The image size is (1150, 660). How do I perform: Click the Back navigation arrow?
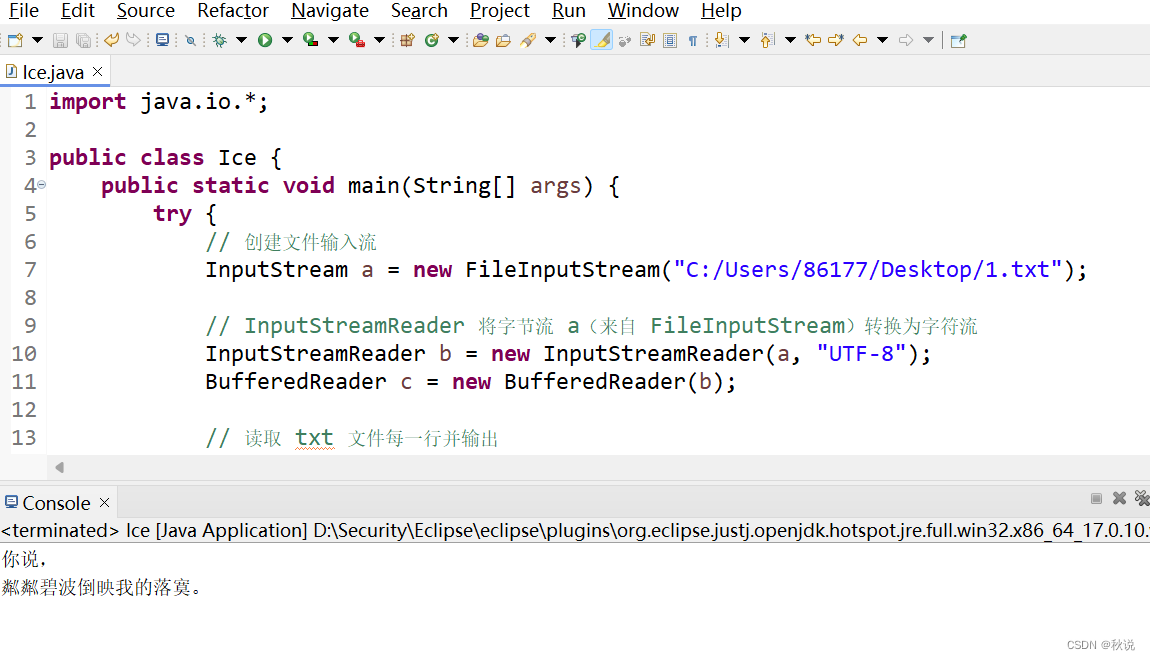860,40
